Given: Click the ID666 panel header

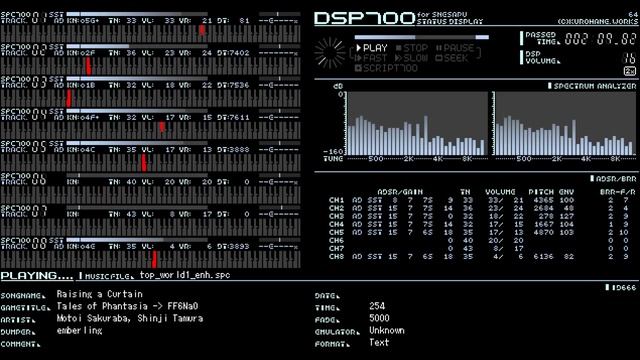Looking at the screenshot, I should pyautogui.click(x=620, y=287).
